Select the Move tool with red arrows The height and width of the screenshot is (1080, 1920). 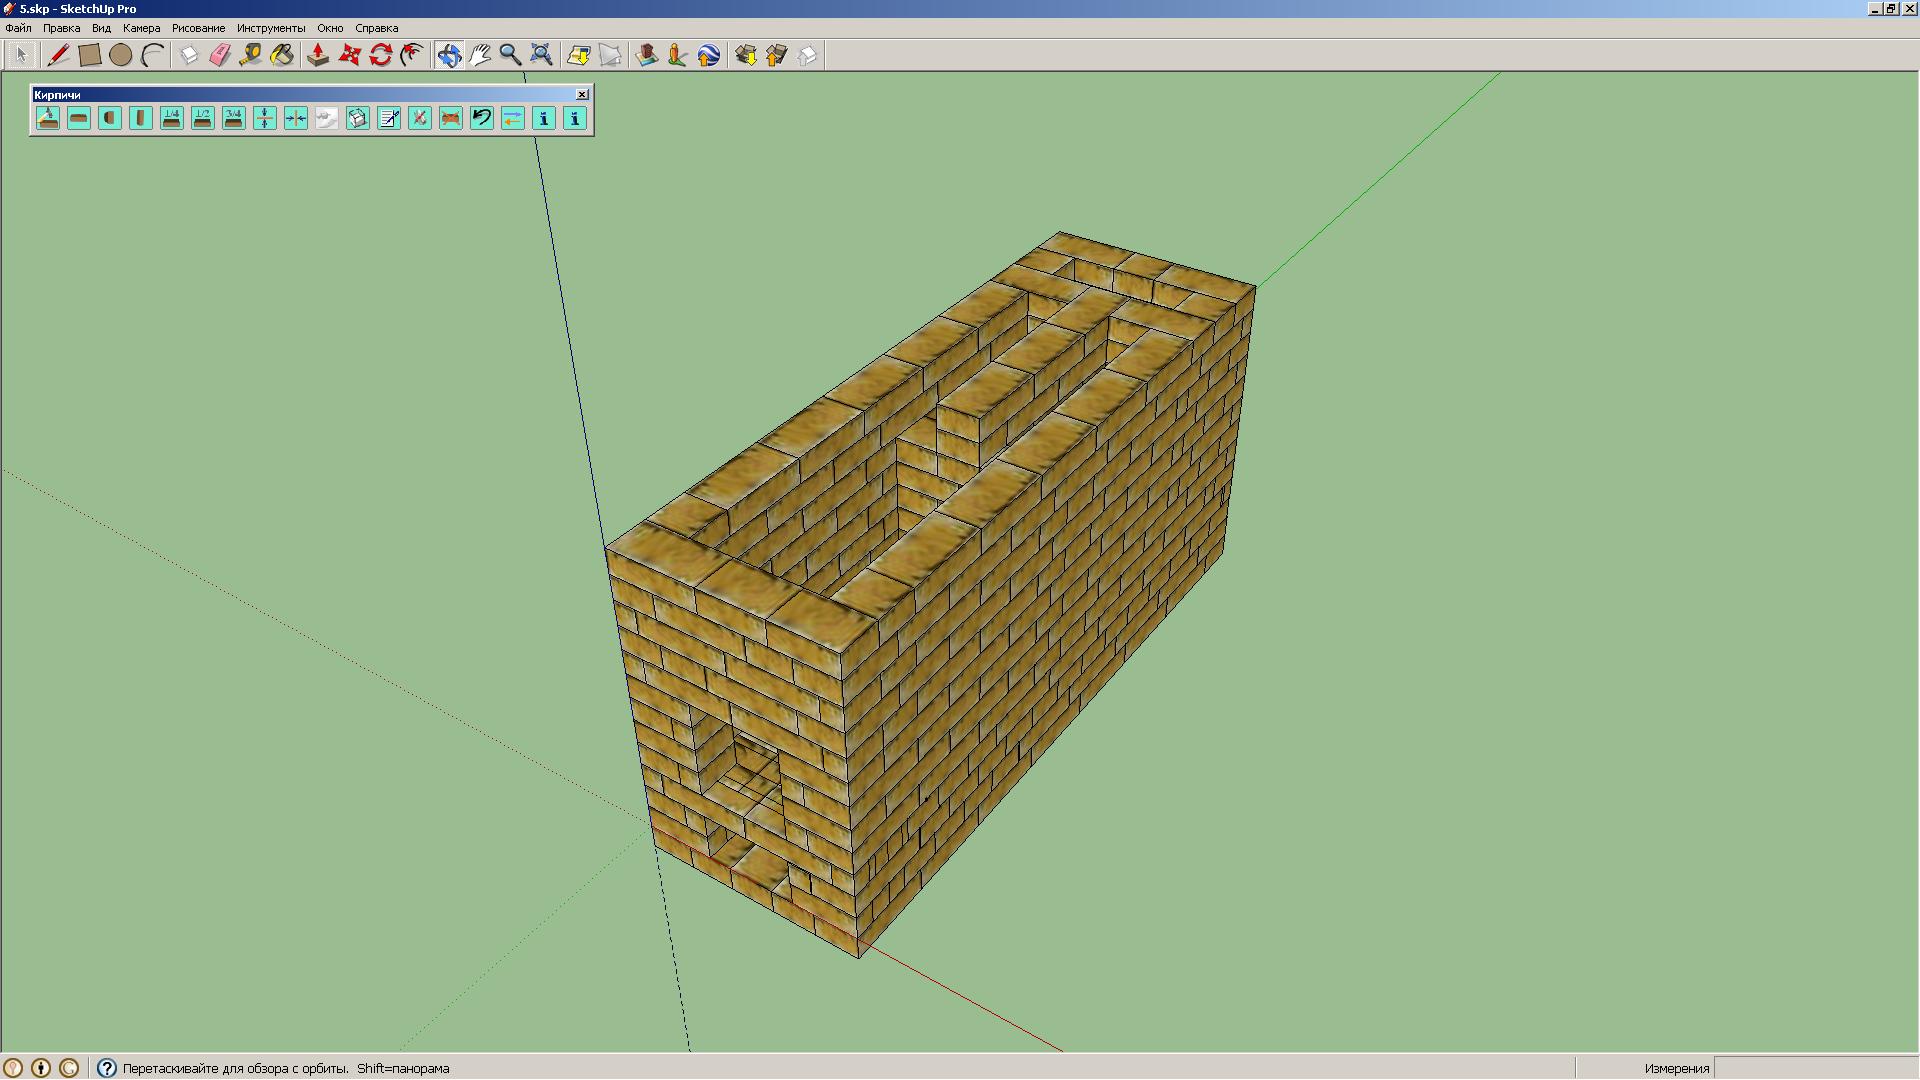(349, 55)
